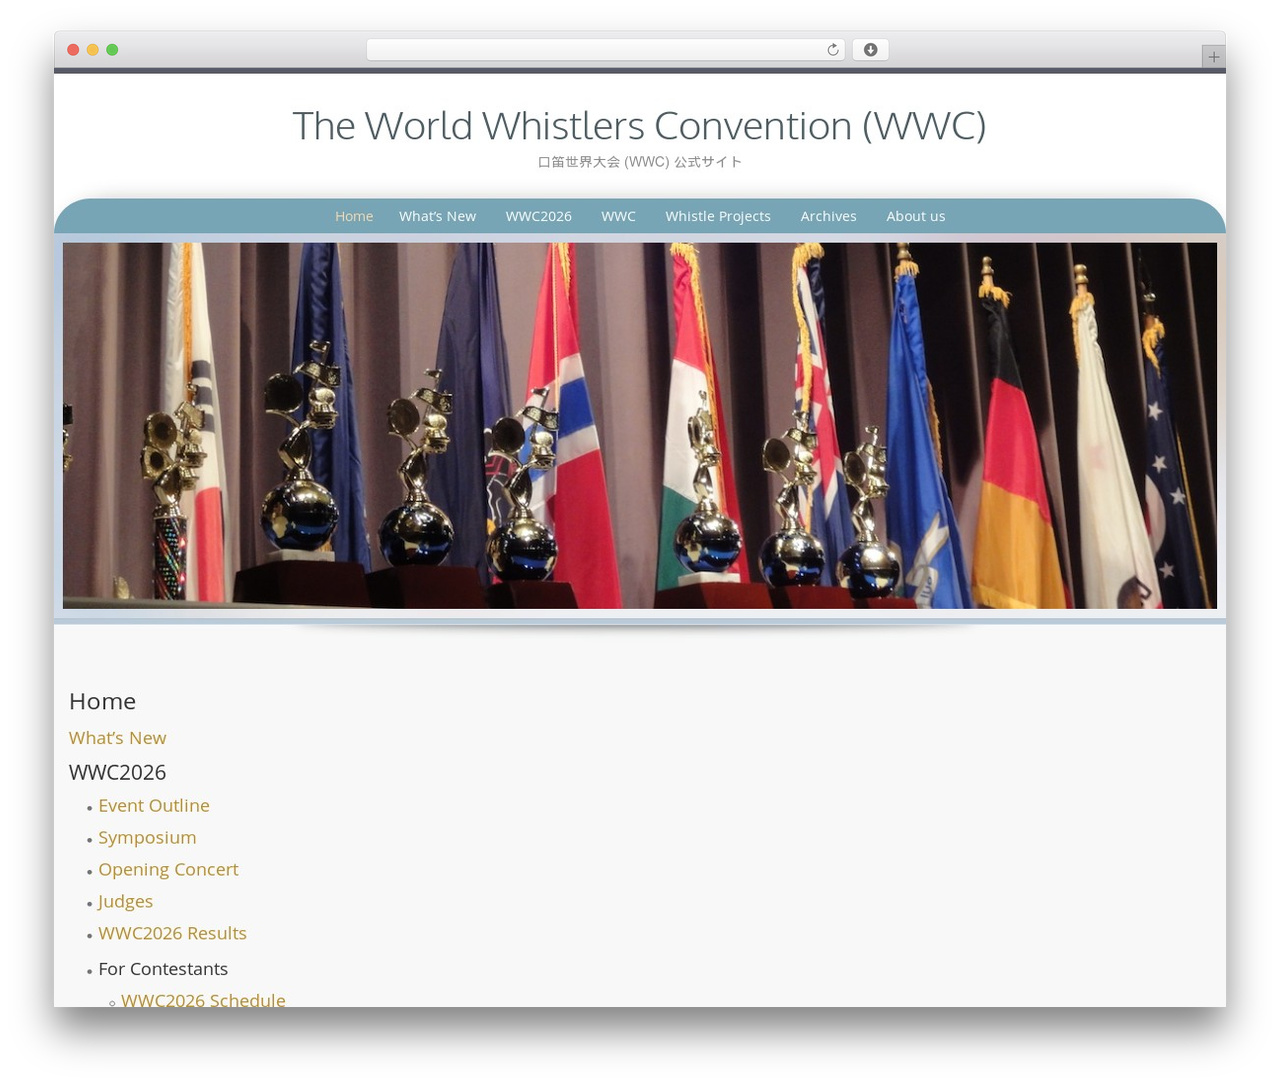
Task: Follow the Symposium link
Action: [x=147, y=838]
